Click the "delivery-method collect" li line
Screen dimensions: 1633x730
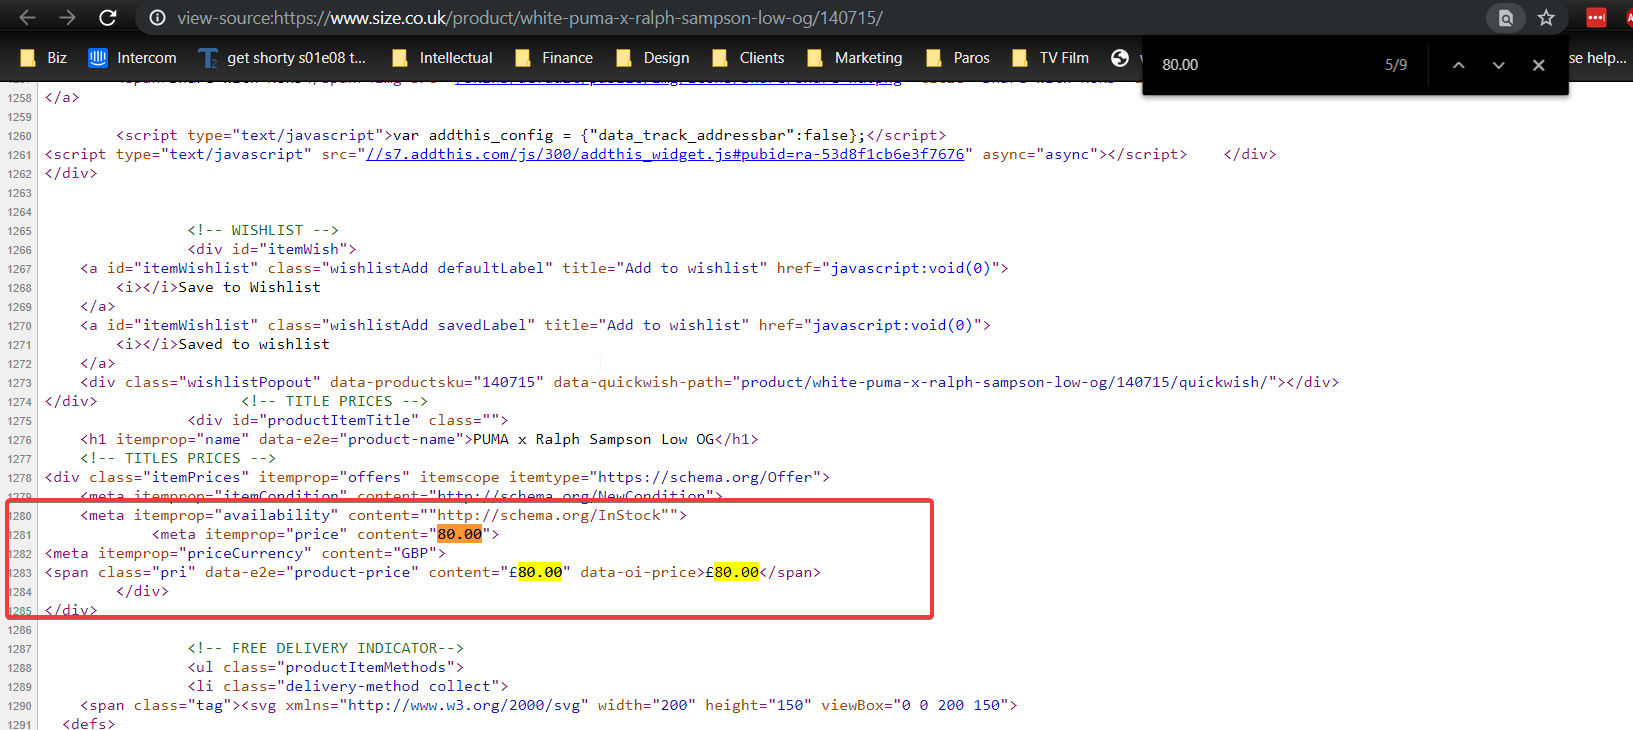348,686
